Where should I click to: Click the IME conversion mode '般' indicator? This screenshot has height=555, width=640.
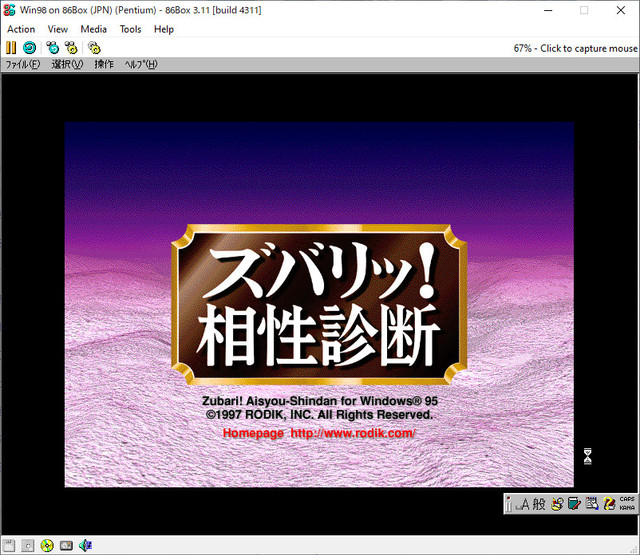pos(539,504)
